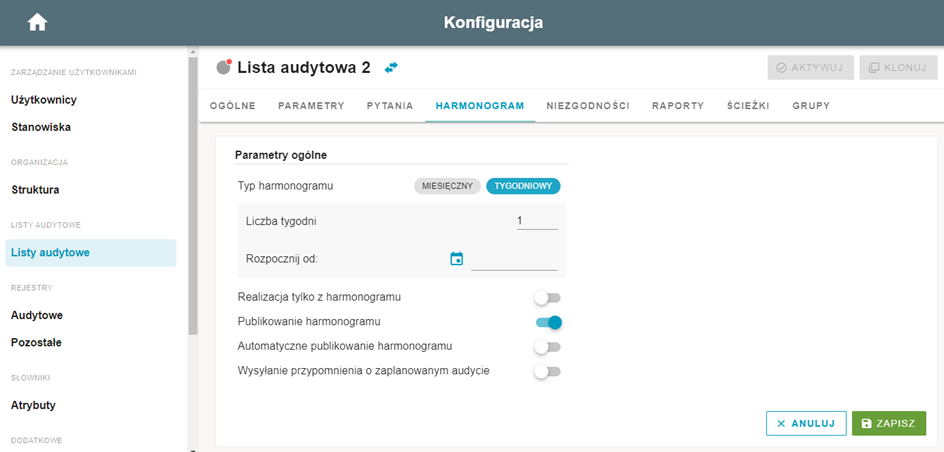944x452 pixels.
Task: Click the grey status circle icon
Action: pos(224,67)
